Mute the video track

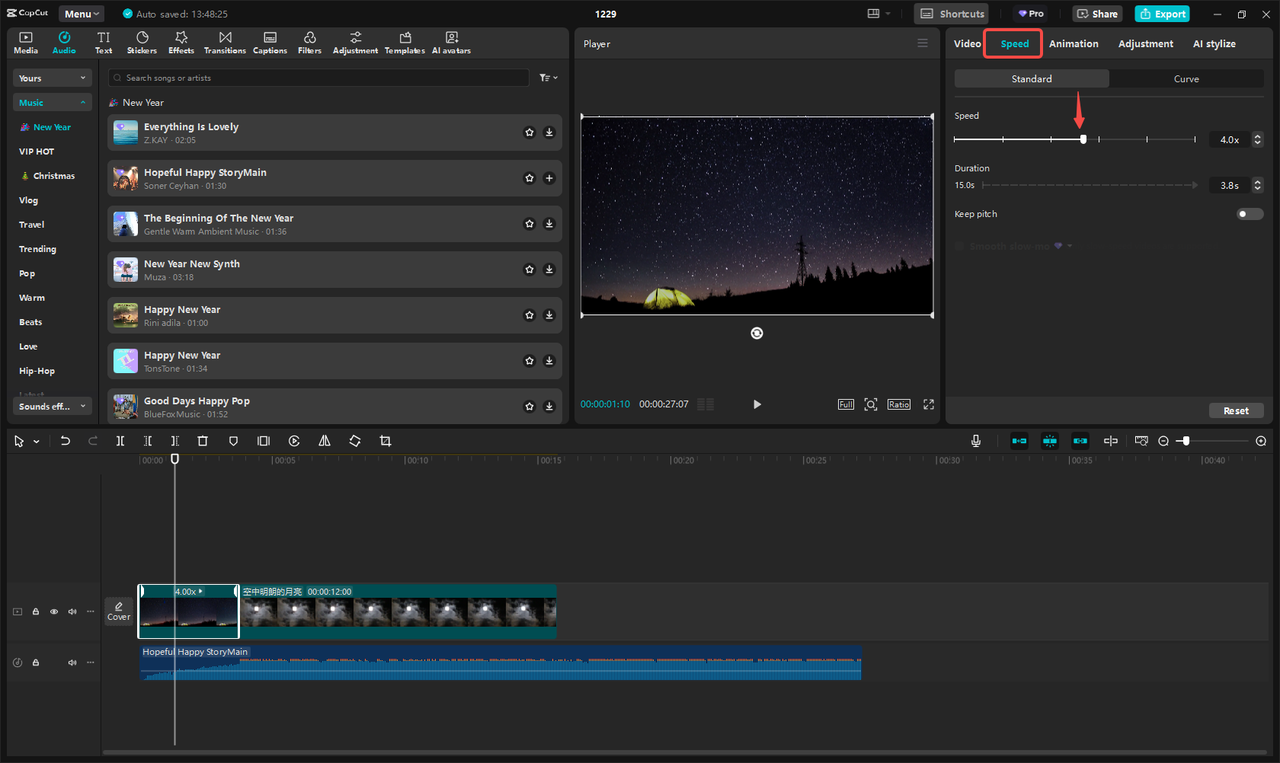coord(71,611)
